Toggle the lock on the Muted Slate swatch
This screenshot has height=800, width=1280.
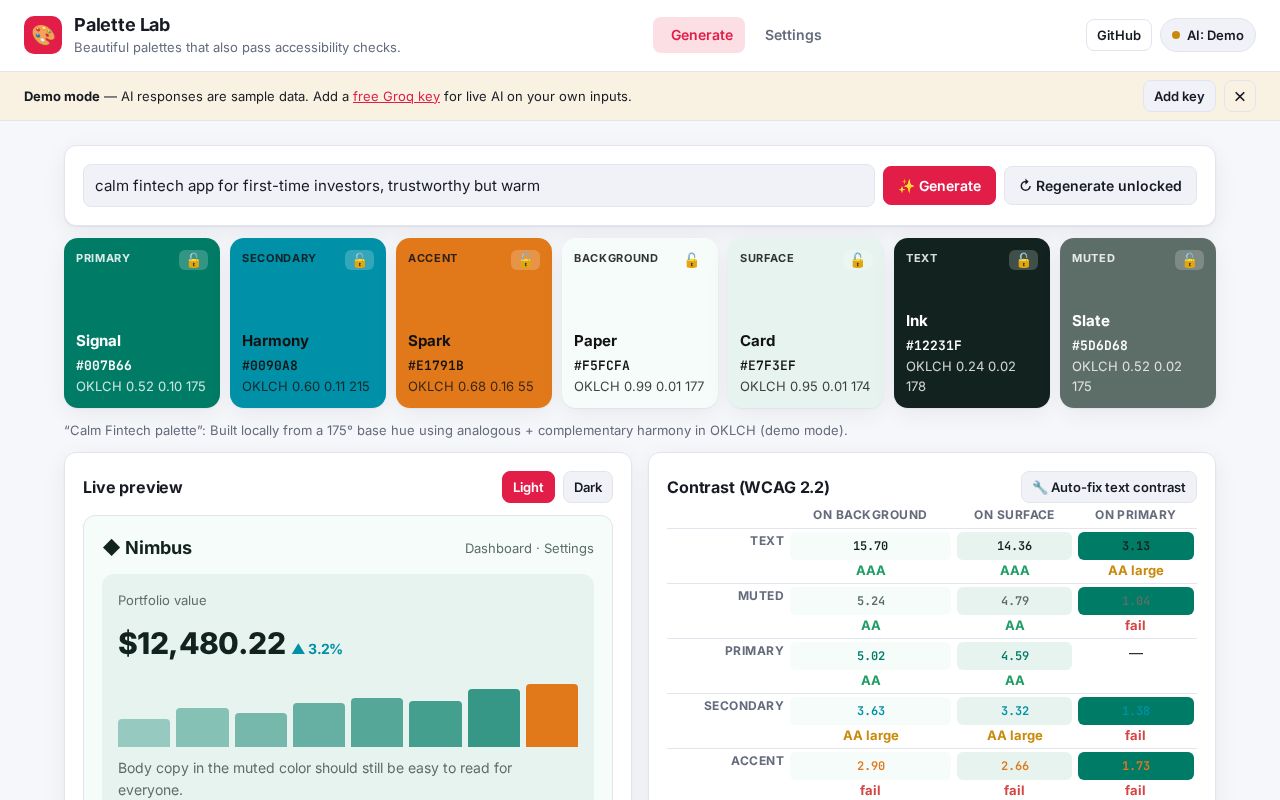tap(1190, 260)
